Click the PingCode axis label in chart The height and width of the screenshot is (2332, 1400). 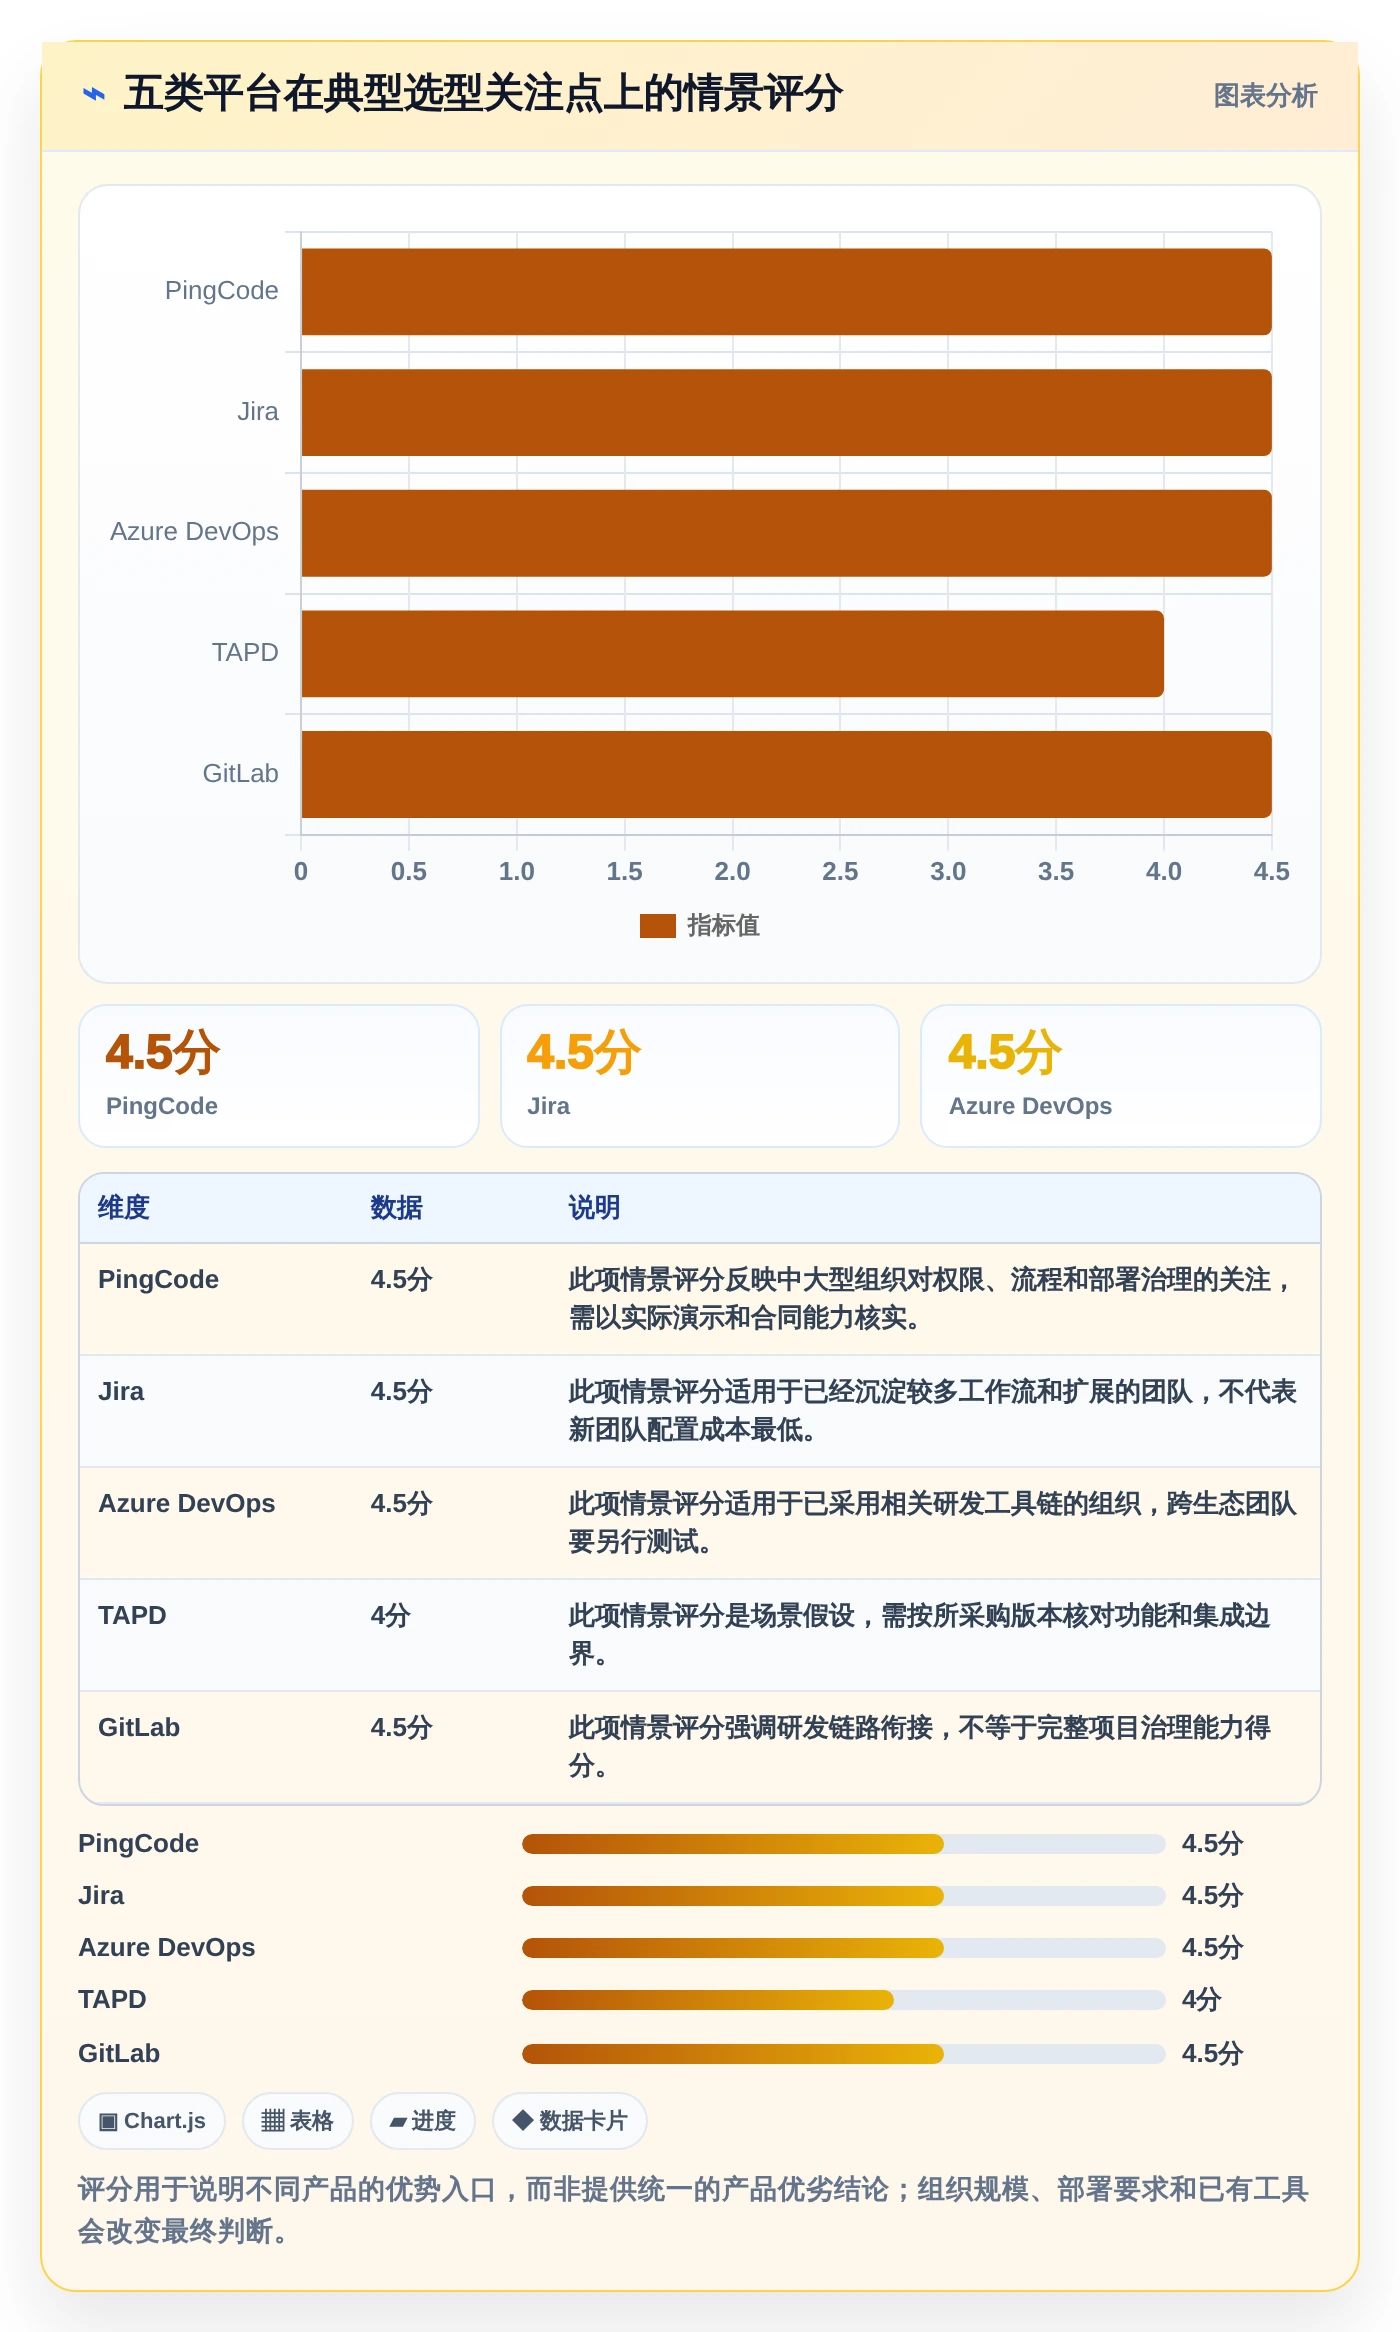[221, 291]
